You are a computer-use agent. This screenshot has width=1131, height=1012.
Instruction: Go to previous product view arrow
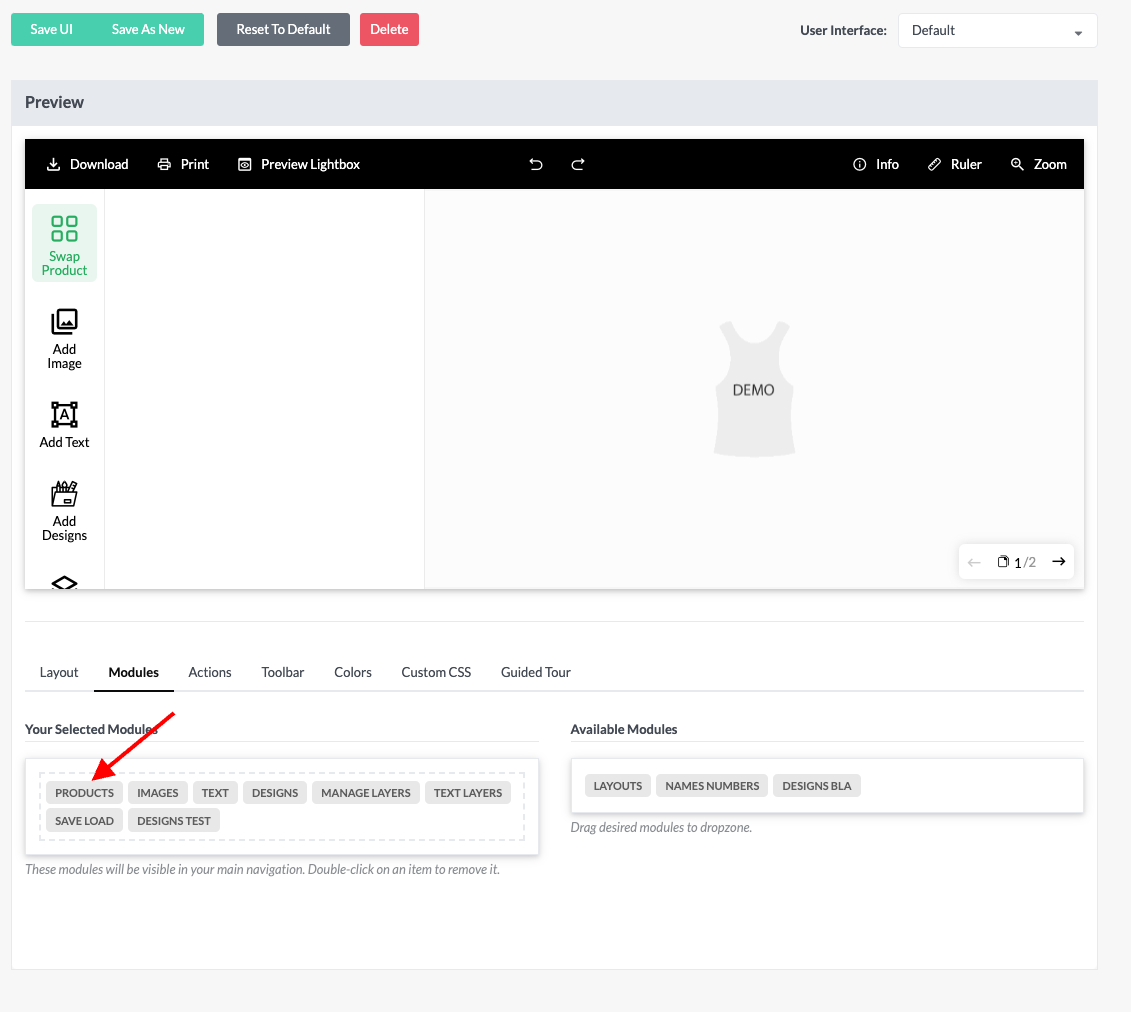coord(974,562)
